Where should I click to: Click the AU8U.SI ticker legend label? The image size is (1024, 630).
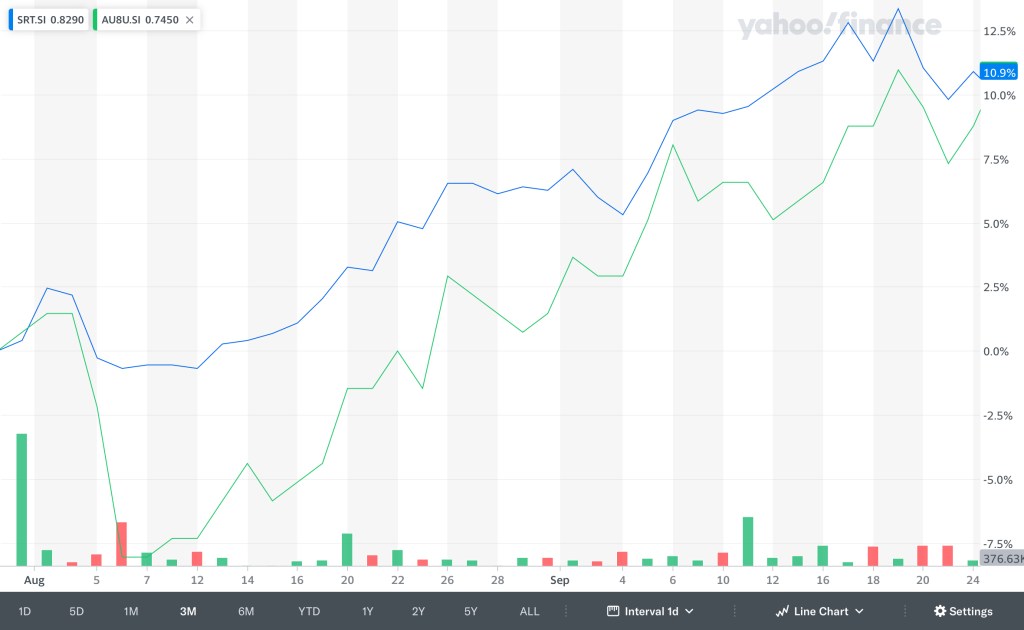pyautogui.click(x=121, y=19)
